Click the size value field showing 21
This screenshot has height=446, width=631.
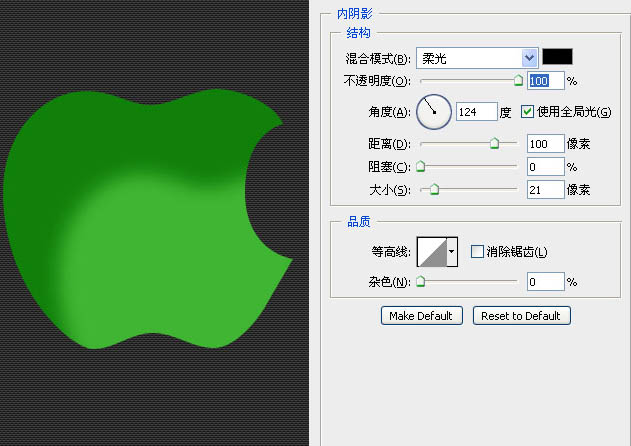click(x=546, y=190)
